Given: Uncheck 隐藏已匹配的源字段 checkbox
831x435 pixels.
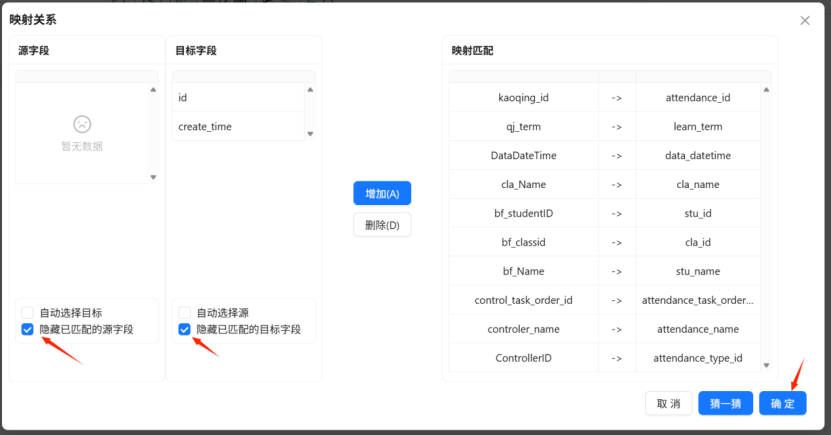Looking at the screenshot, I should 28,330.
